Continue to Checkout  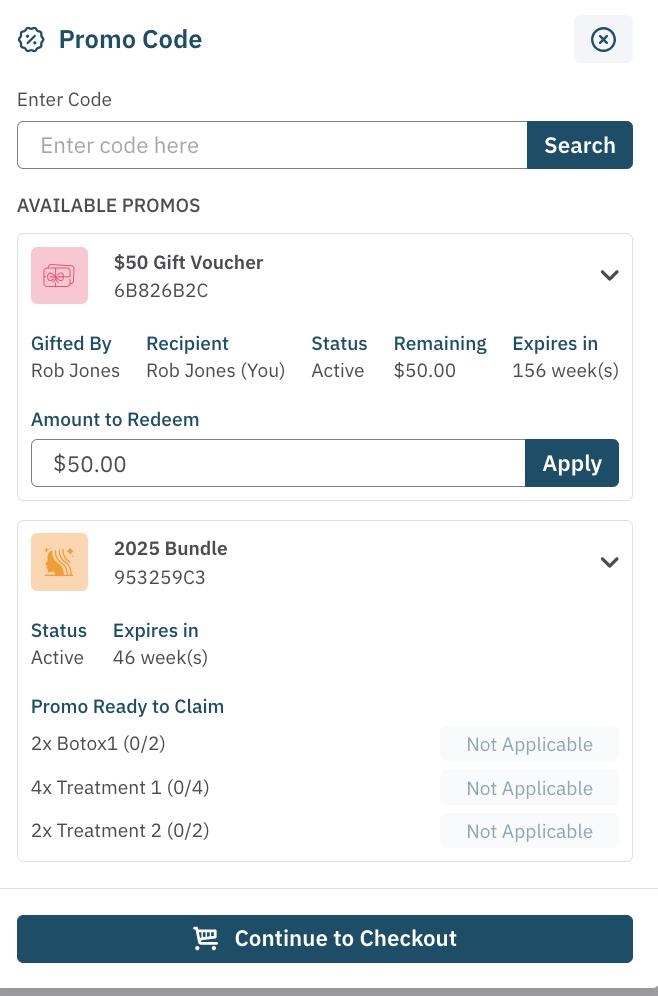325,939
